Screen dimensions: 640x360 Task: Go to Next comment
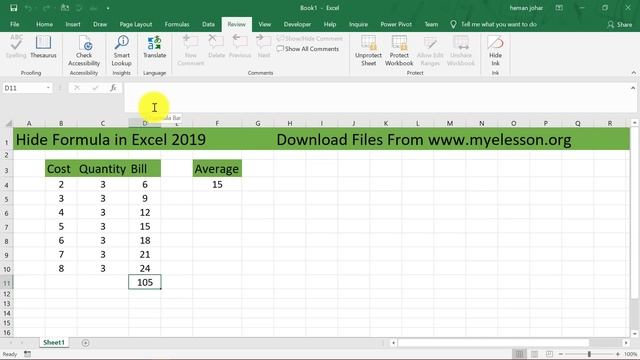tap(264, 47)
